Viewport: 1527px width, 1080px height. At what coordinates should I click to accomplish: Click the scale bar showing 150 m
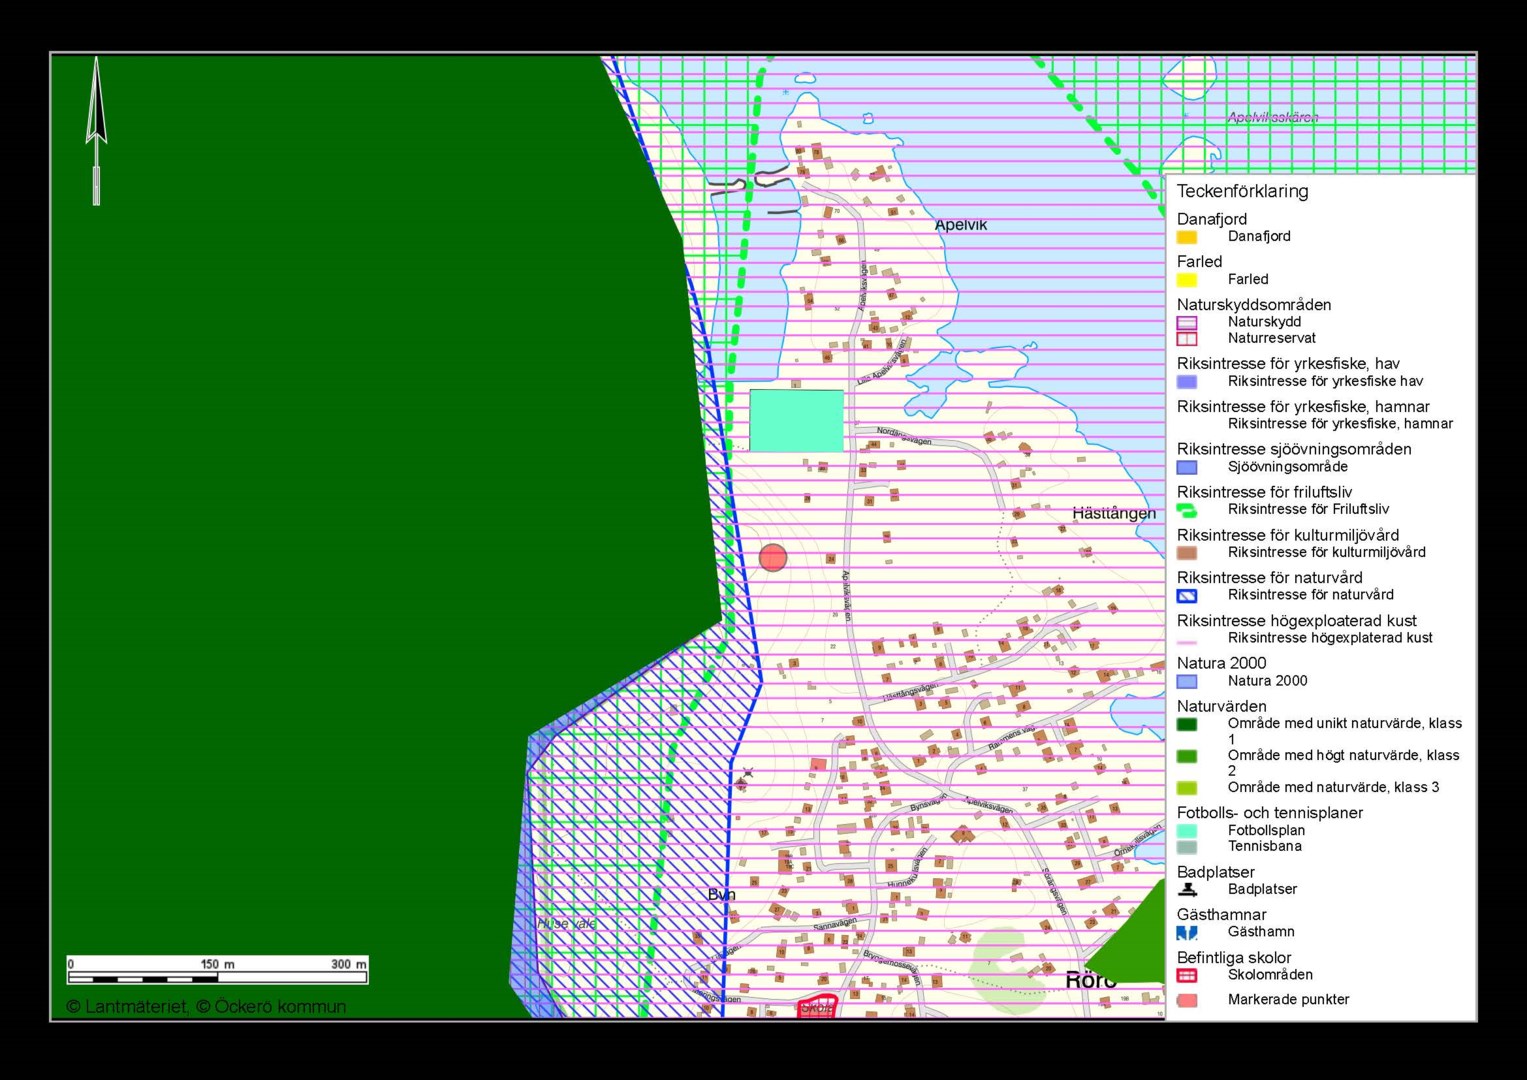(217, 971)
